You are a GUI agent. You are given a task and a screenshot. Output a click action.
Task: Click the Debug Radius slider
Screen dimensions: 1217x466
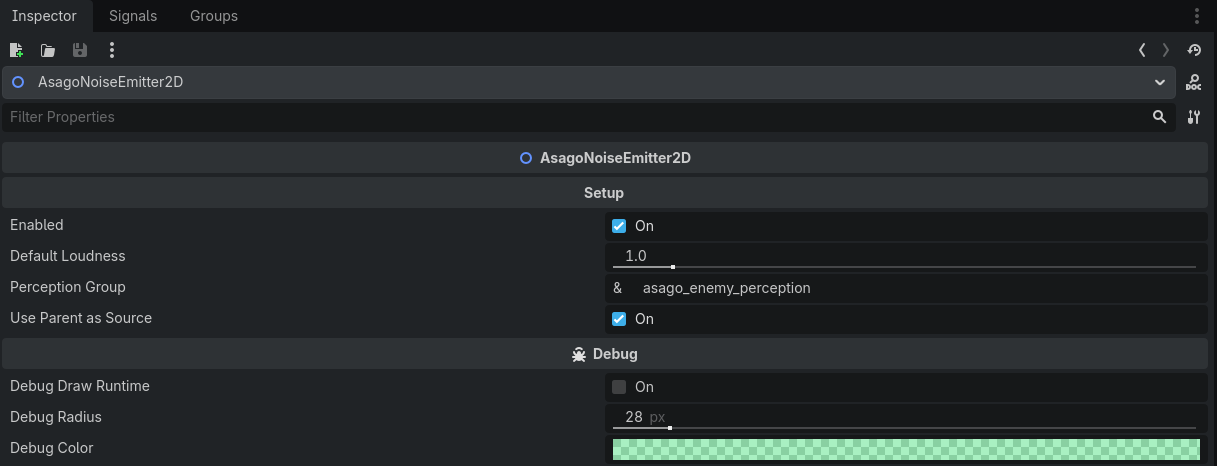(904, 428)
